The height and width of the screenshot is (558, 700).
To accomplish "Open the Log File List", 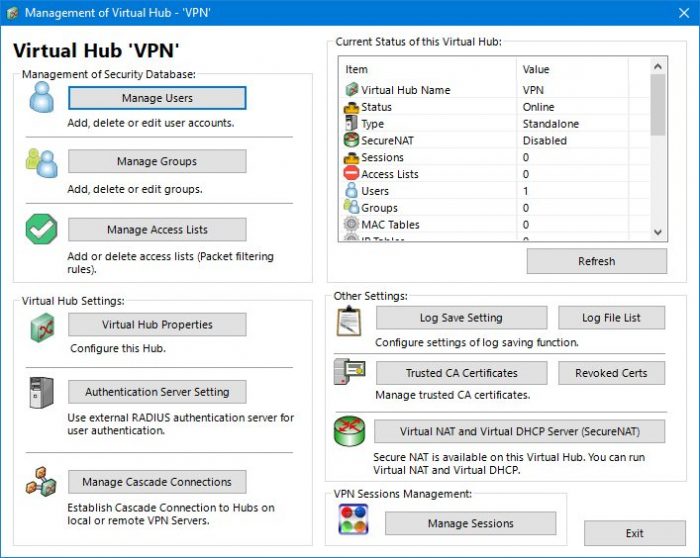I will click(x=611, y=318).
